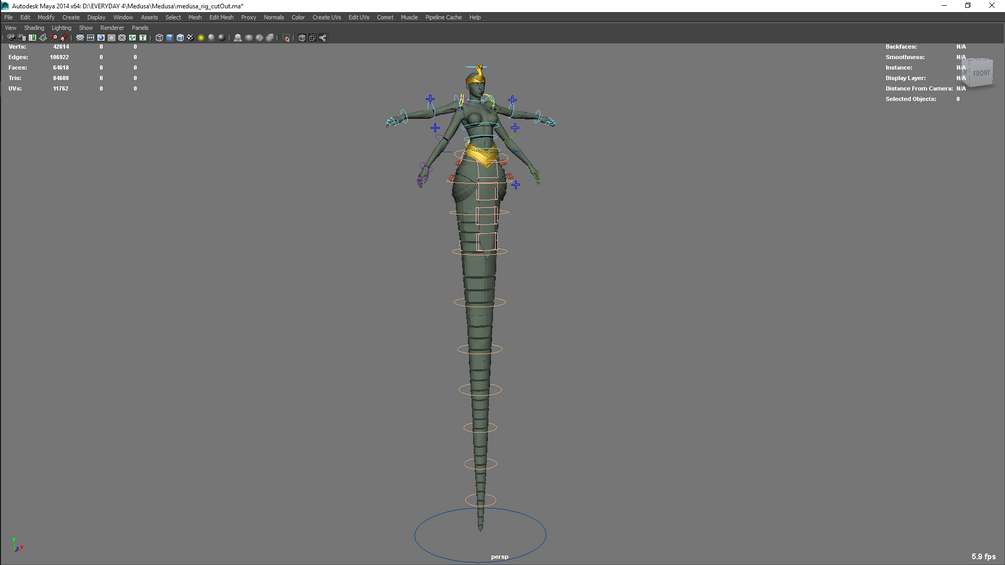The width and height of the screenshot is (1005, 565).
Task: Click the Verts count value 42614
Action: click(61, 47)
